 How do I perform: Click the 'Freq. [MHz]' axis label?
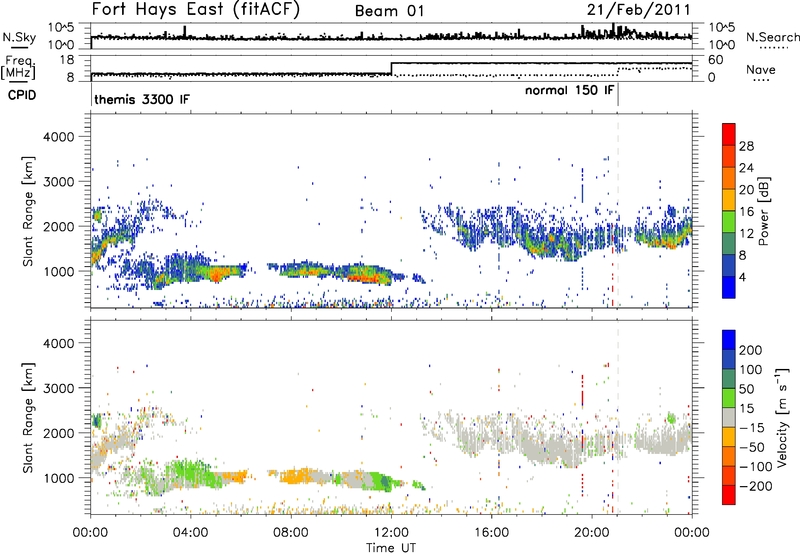click(18, 68)
